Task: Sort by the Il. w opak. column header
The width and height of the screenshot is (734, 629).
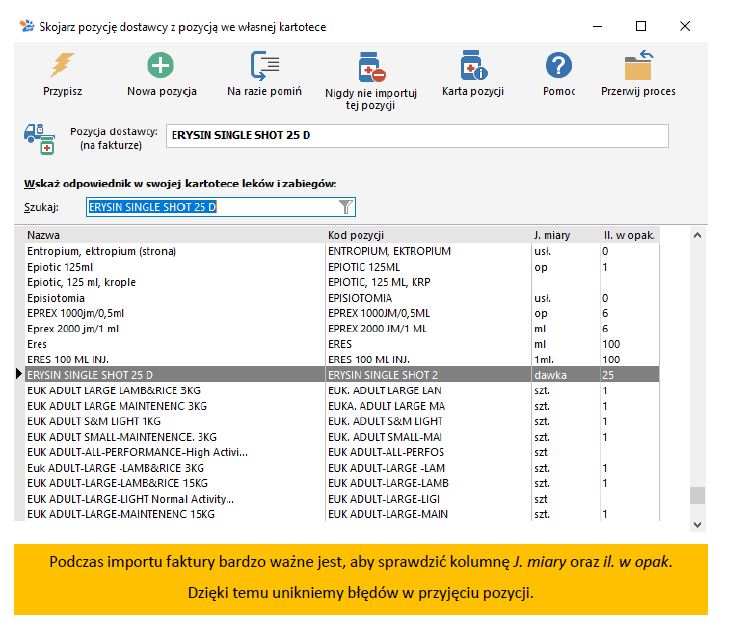Action: [x=630, y=235]
